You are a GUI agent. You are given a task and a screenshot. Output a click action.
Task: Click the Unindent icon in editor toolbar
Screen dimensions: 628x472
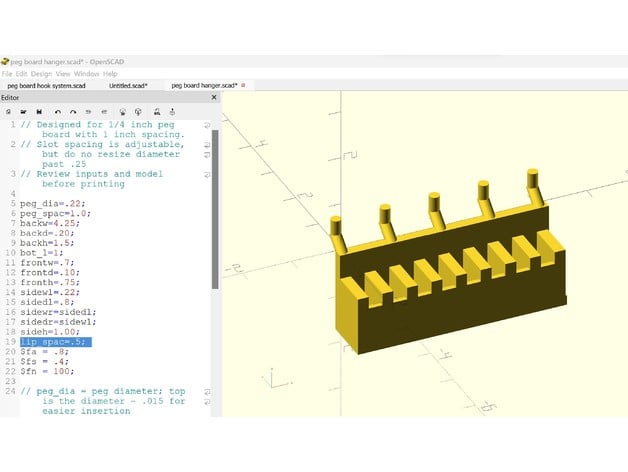pyautogui.click(x=89, y=112)
